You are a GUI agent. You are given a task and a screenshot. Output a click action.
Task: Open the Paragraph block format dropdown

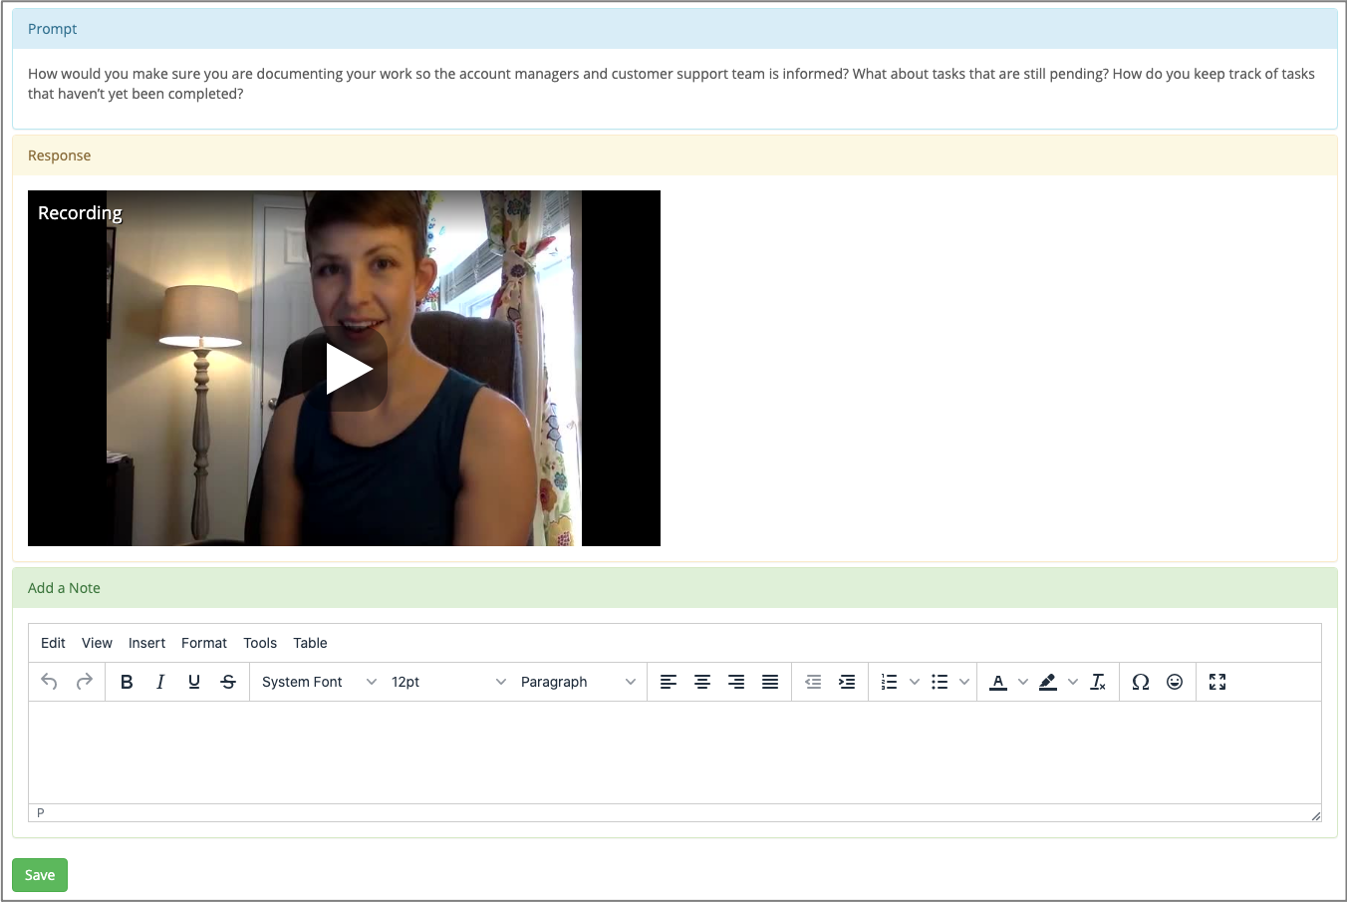click(578, 682)
